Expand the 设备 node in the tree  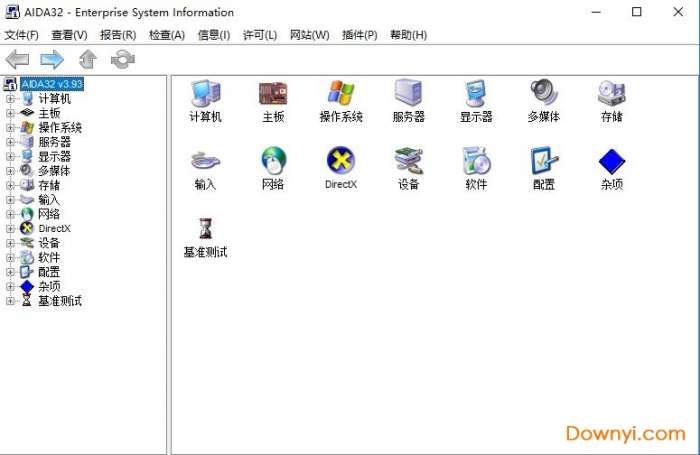[10, 243]
